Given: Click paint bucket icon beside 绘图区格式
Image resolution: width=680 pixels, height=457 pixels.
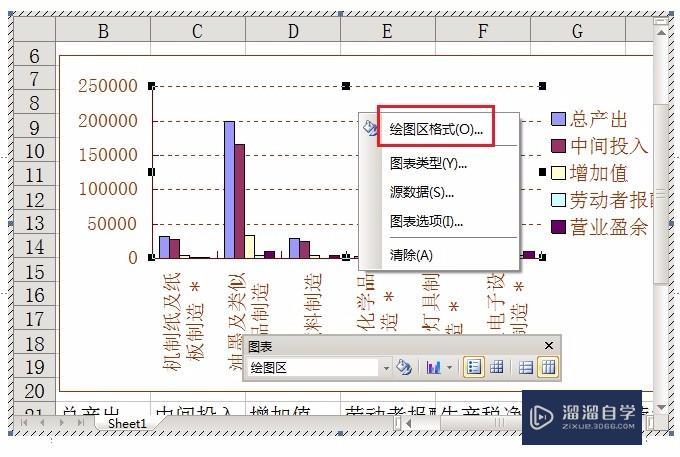Looking at the screenshot, I should [x=370, y=128].
